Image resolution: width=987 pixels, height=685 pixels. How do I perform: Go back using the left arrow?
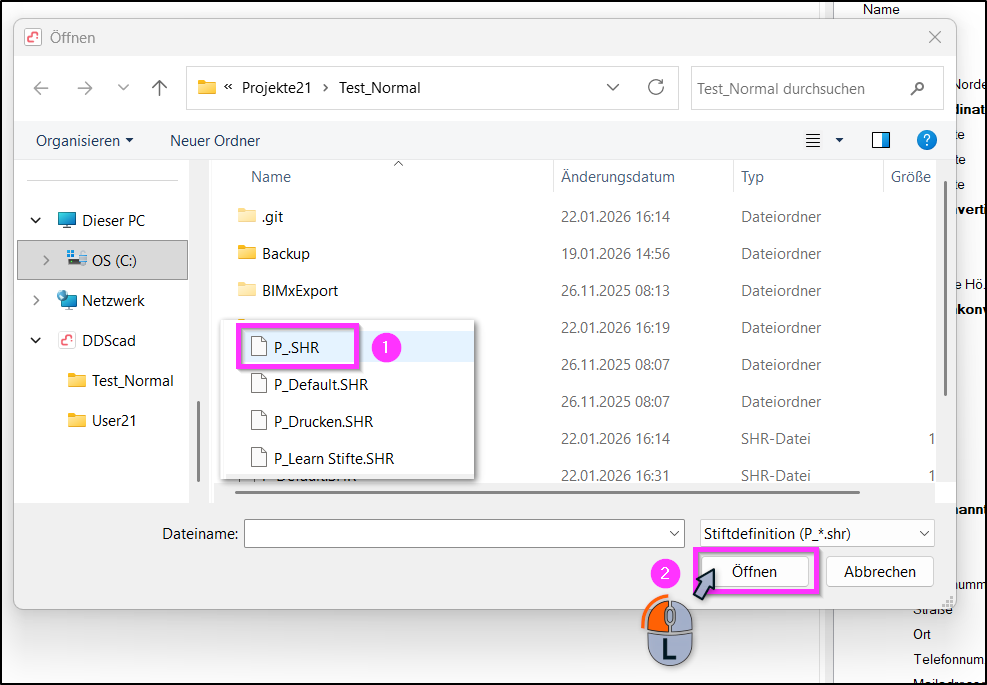pyautogui.click(x=41, y=88)
